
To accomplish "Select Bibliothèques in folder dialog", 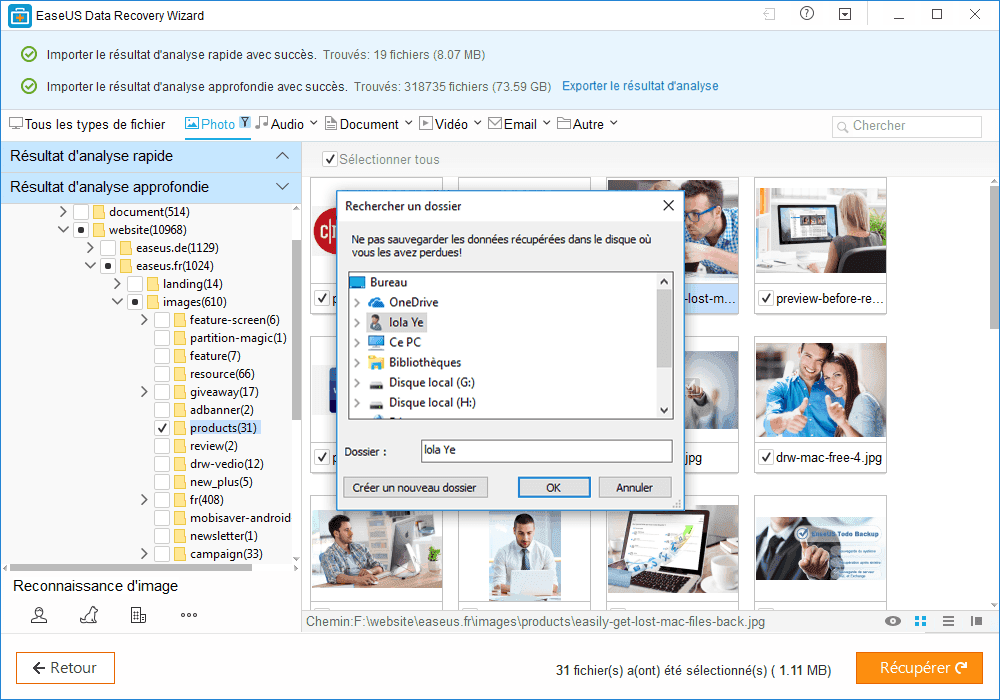I will pos(425,362).
